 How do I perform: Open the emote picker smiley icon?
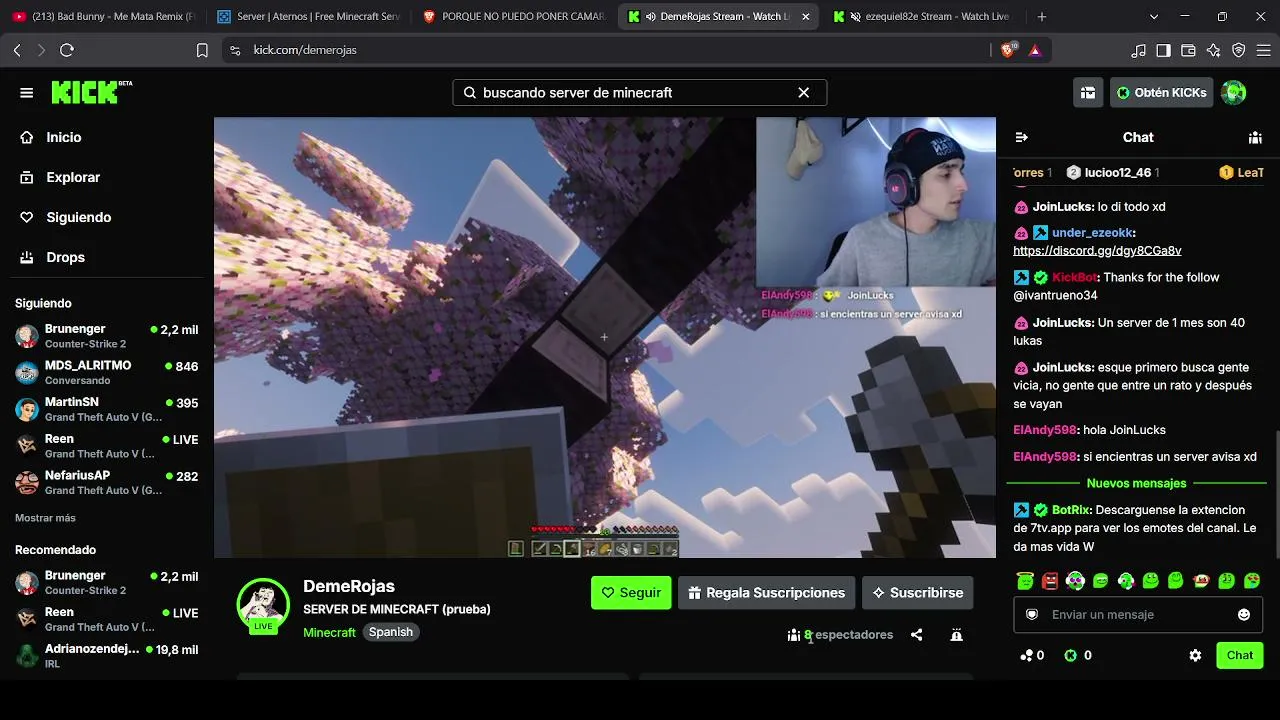pyautogui.click(x=1244, y=614)
